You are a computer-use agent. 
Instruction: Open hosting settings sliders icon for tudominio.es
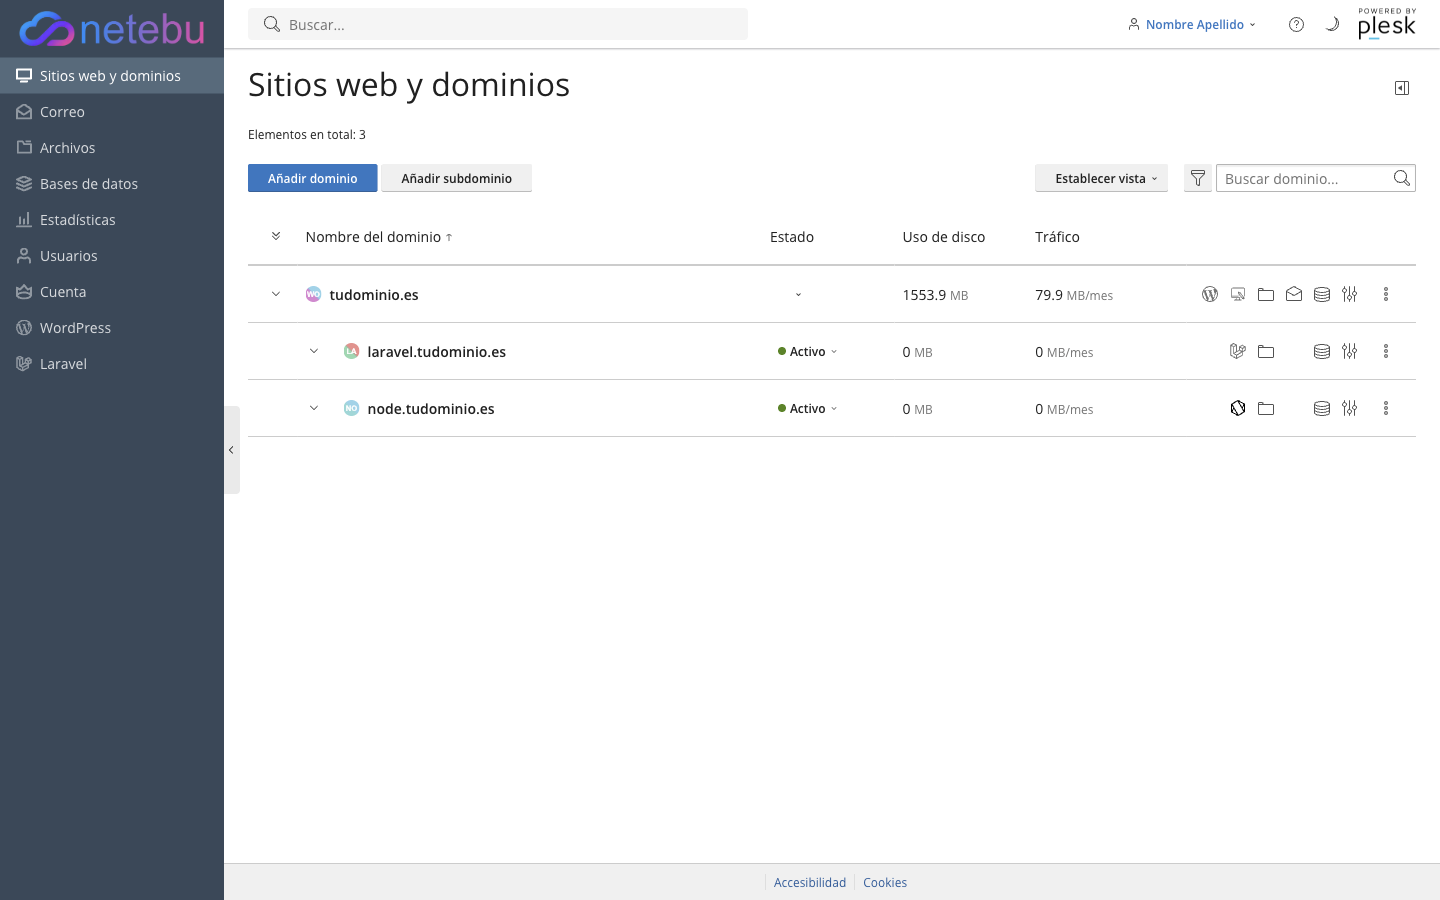(1350, 294)
